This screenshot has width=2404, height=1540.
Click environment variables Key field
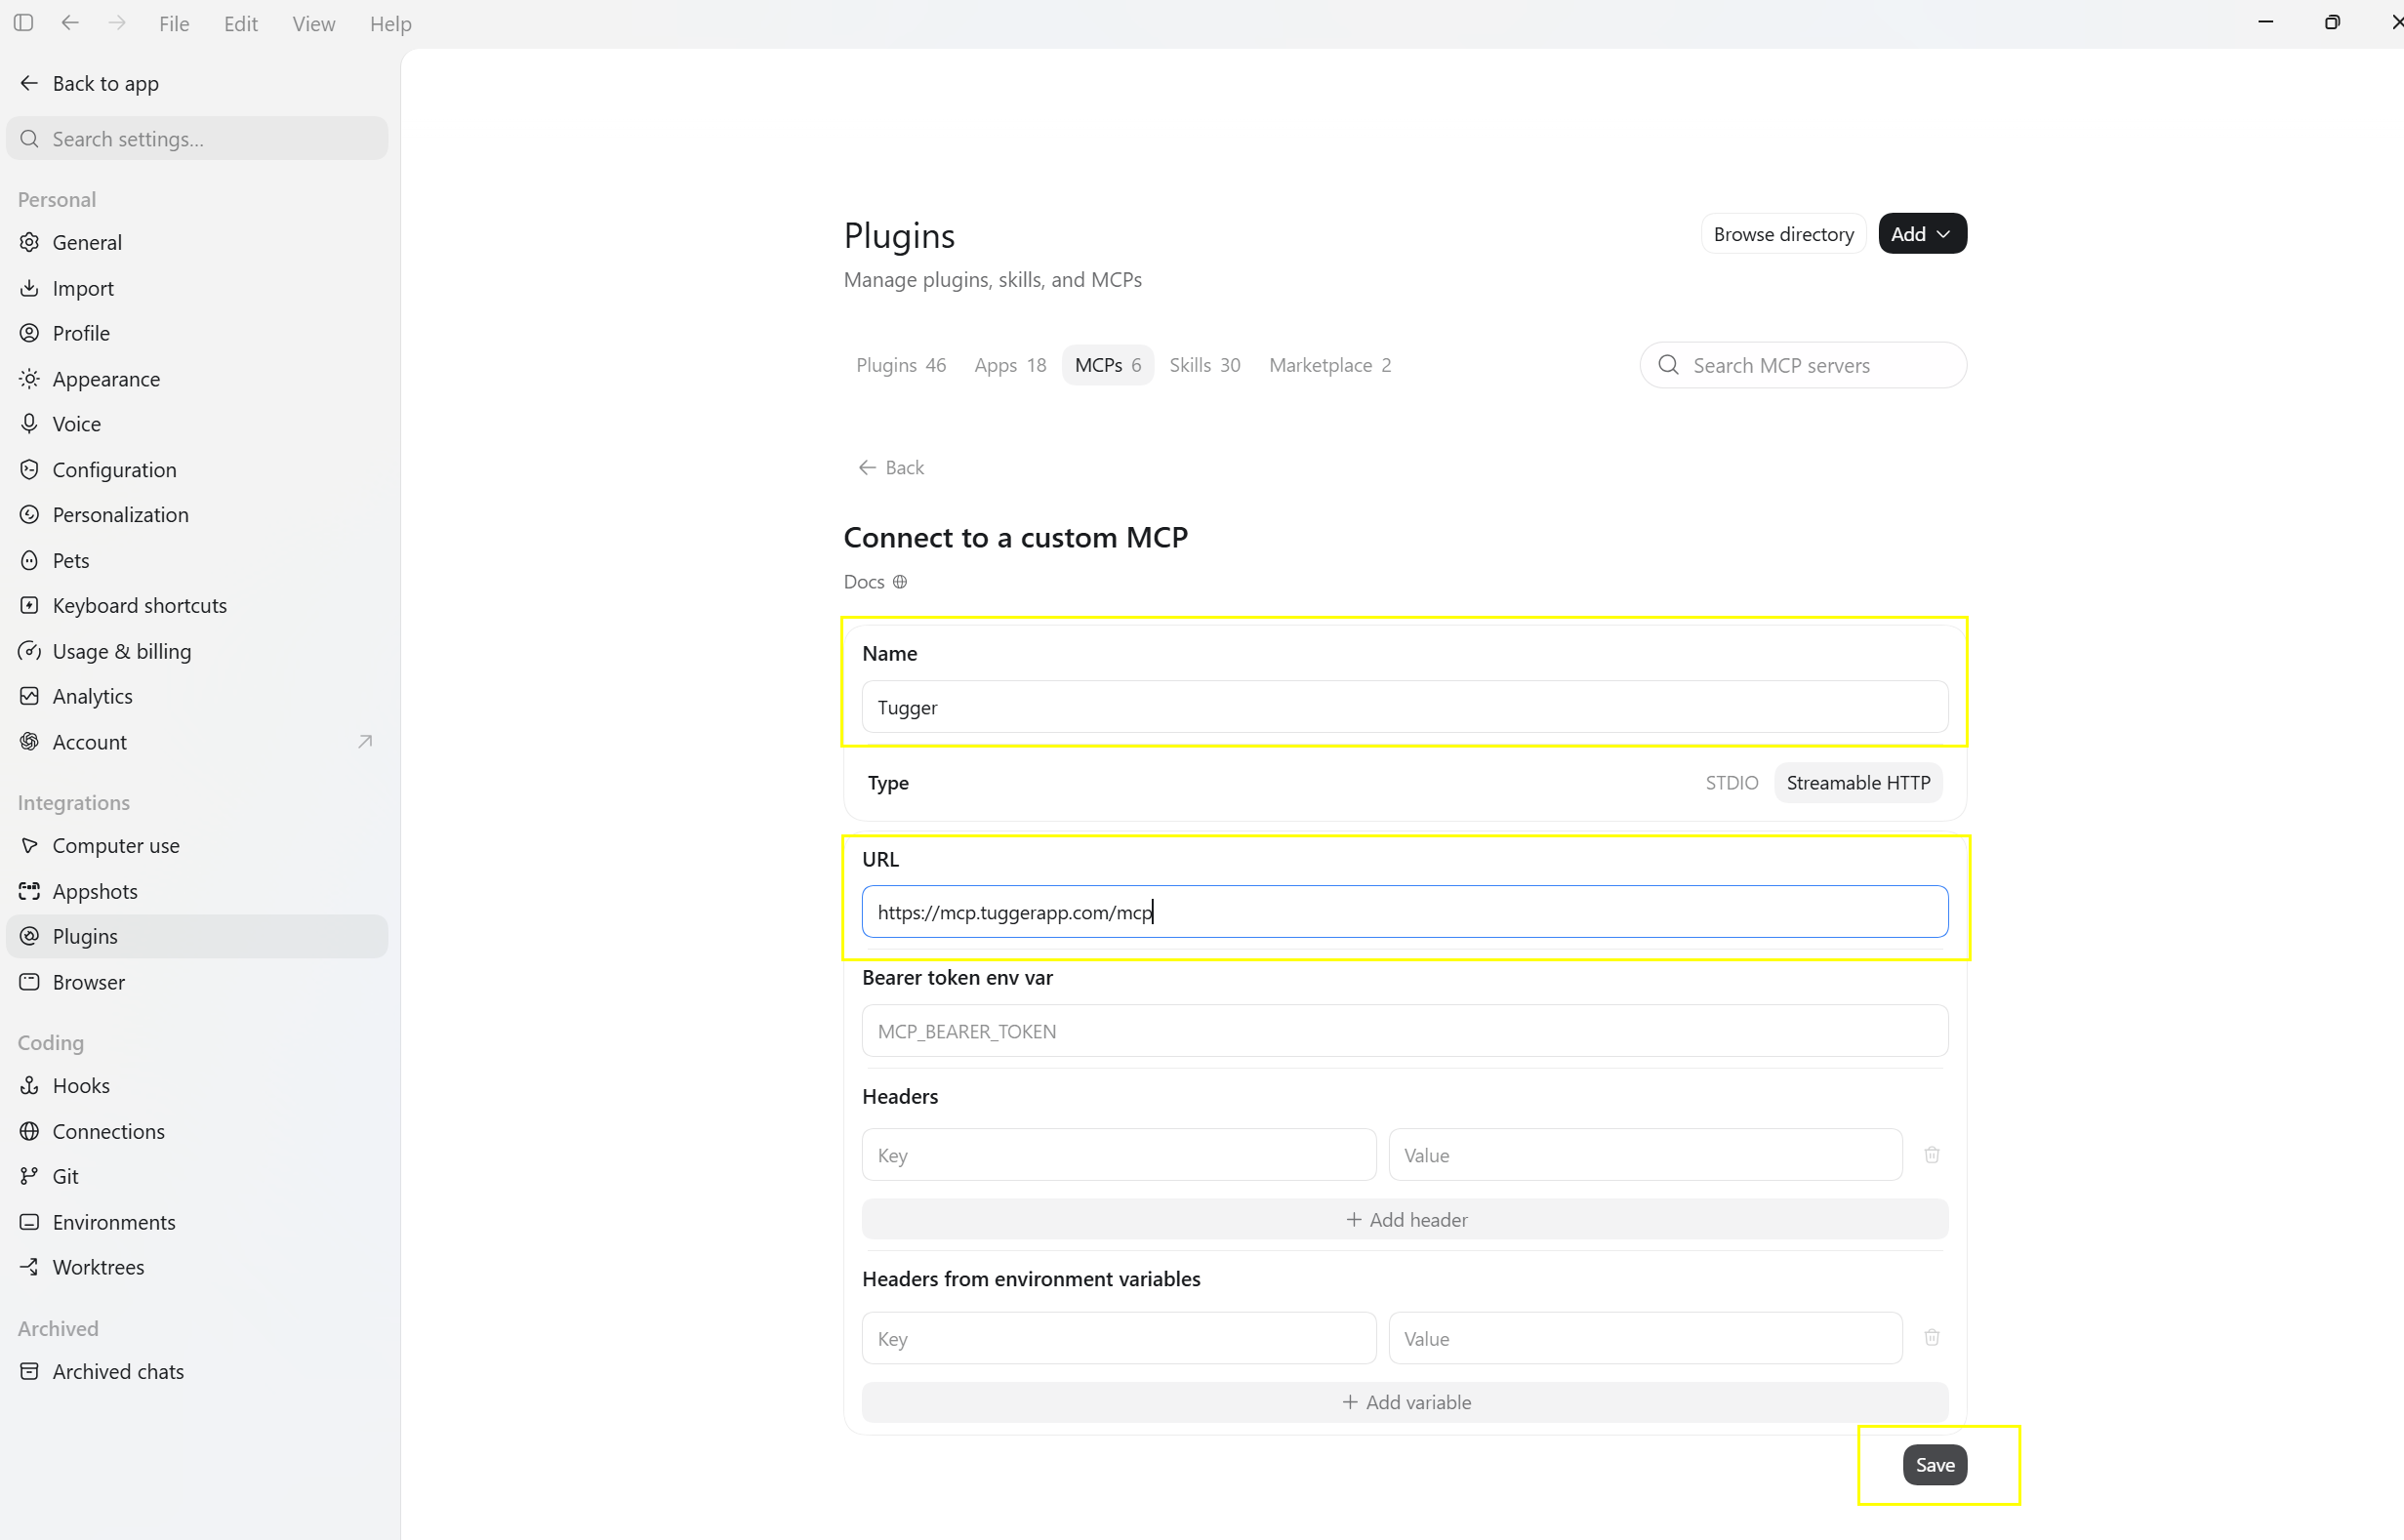[1118, 1339]
